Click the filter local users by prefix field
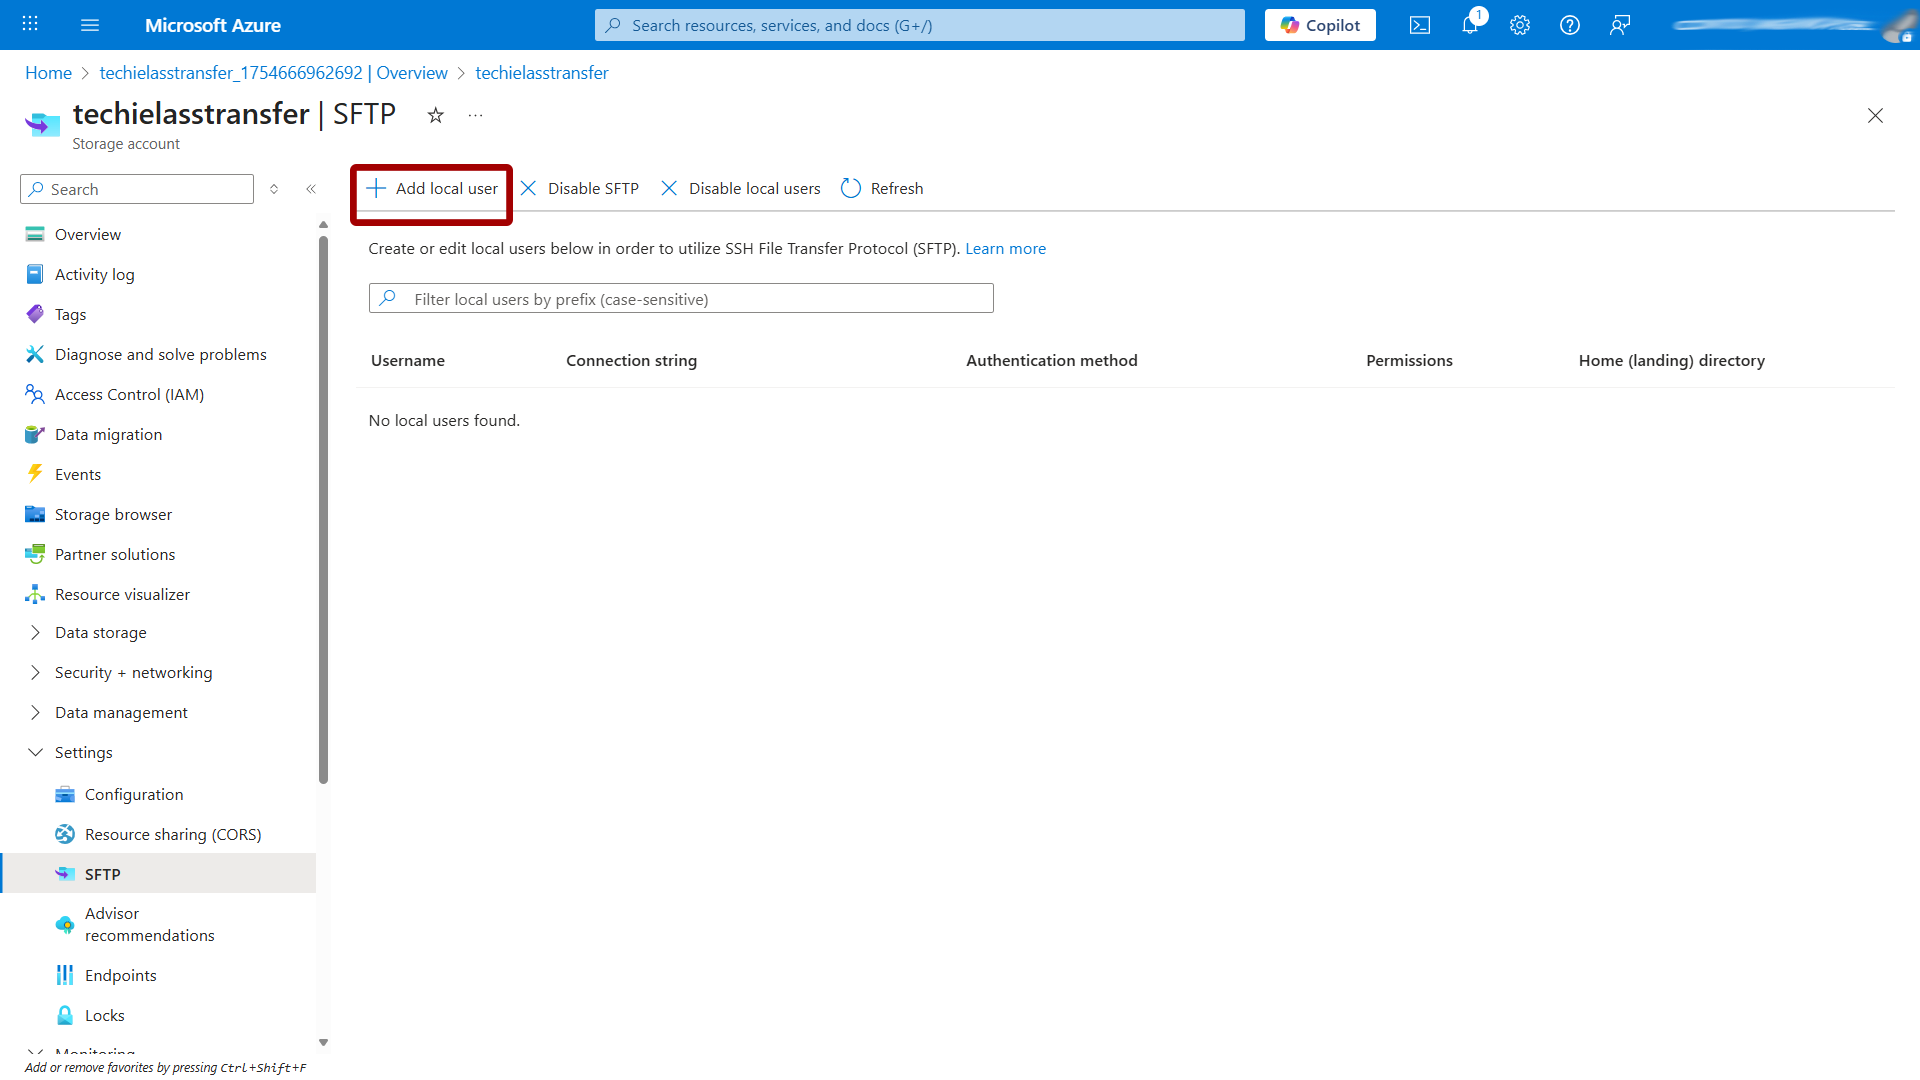 click(680, 298)
